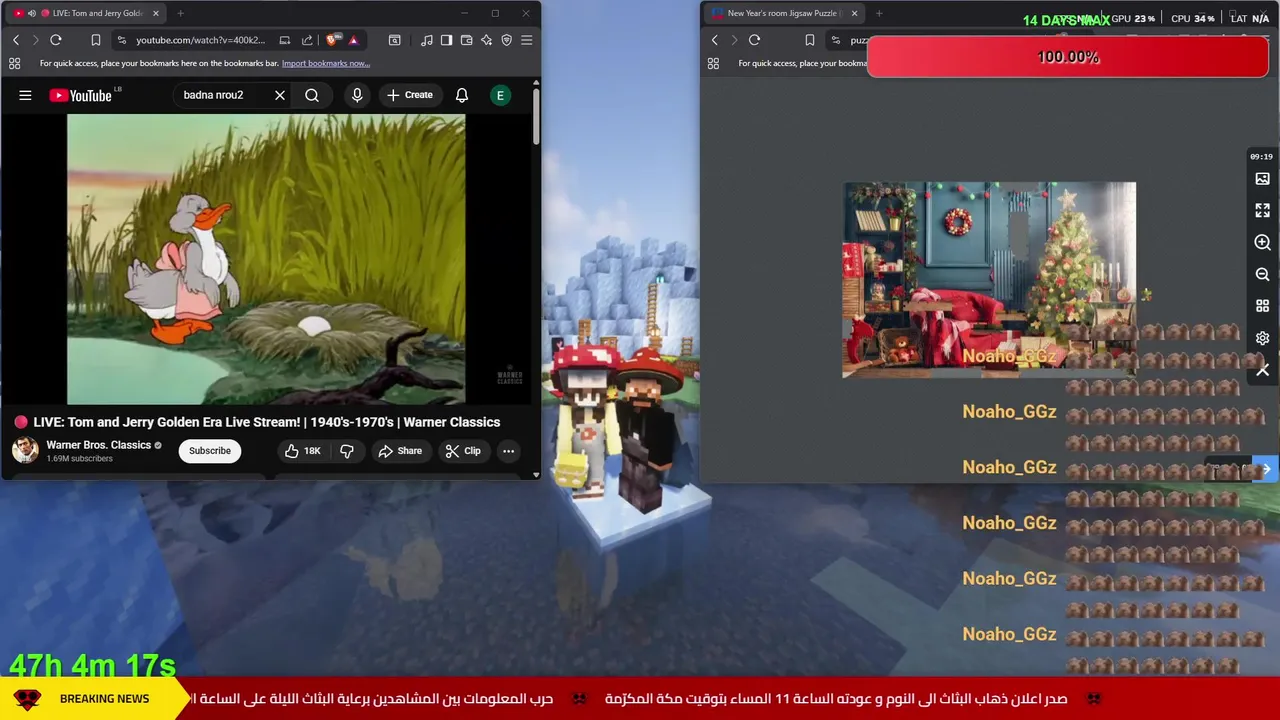Open apps grid on YouTube window bookmarks bar
The width and height of the screenshot is (1280, 720).
click(x=14, y=63)
